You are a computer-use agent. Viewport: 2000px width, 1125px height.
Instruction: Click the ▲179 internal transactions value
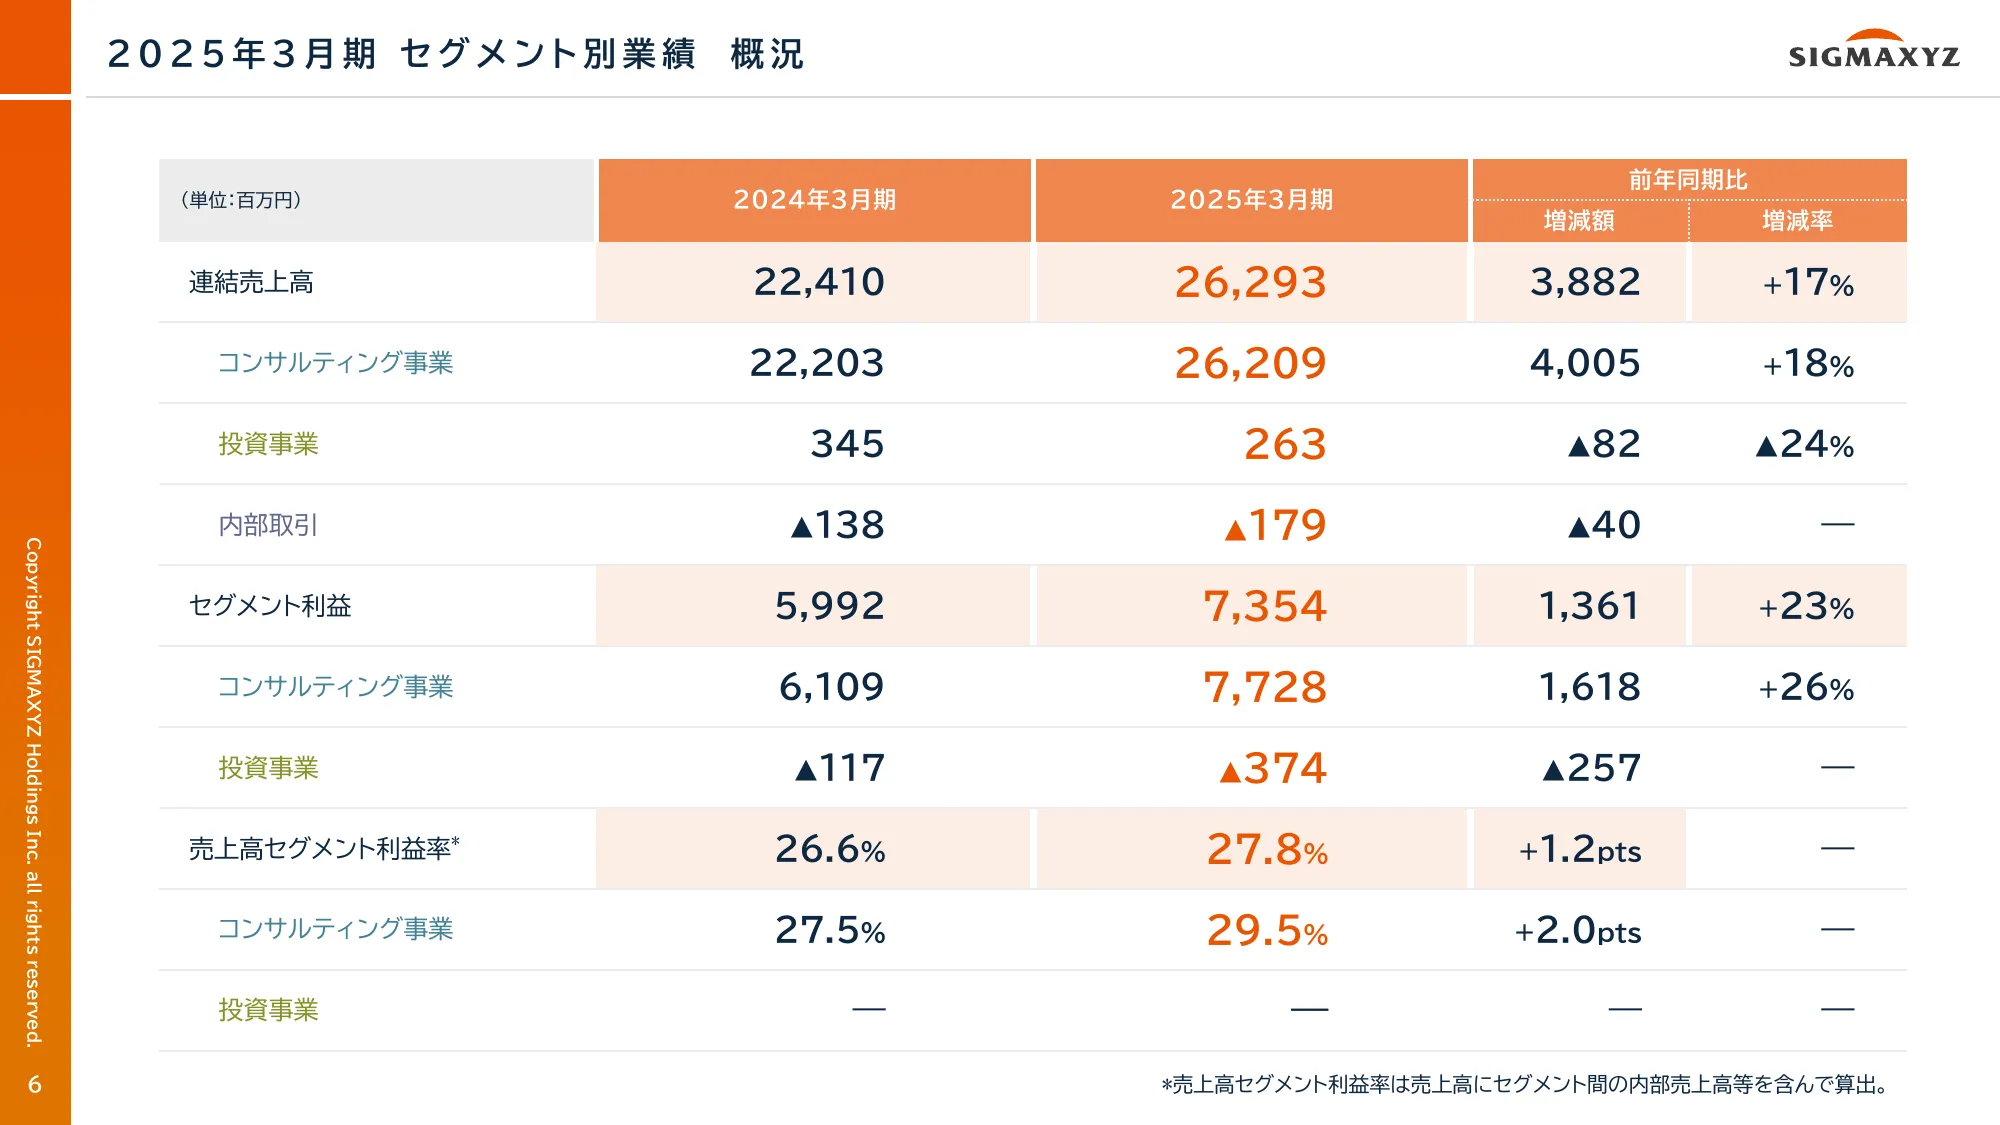click(1276, 525)
